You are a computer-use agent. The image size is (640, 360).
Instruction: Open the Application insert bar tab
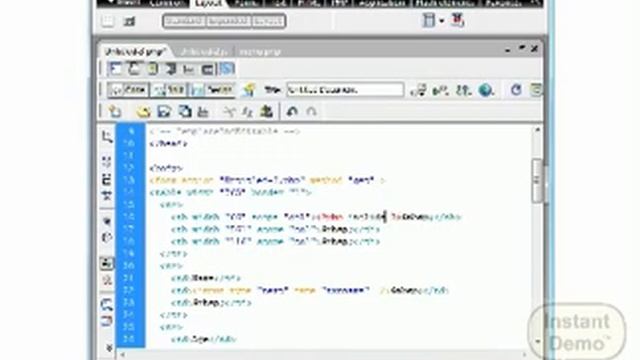point(382,3)
